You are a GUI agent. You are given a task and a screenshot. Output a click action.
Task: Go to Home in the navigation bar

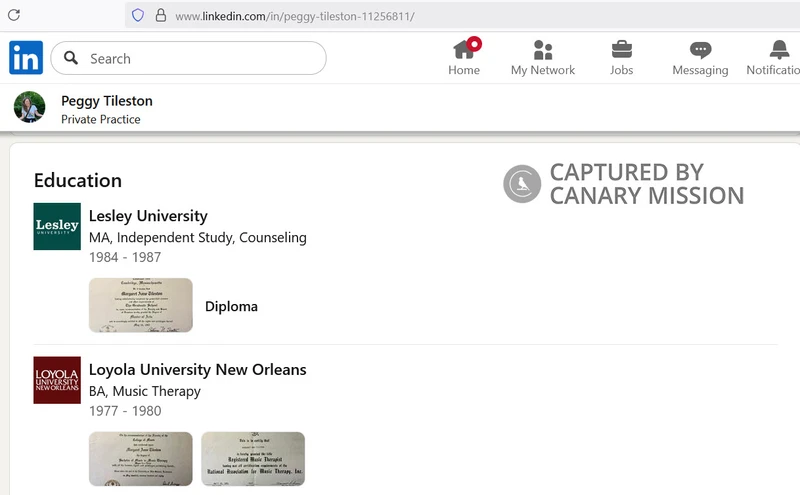[x=464, y=58]
